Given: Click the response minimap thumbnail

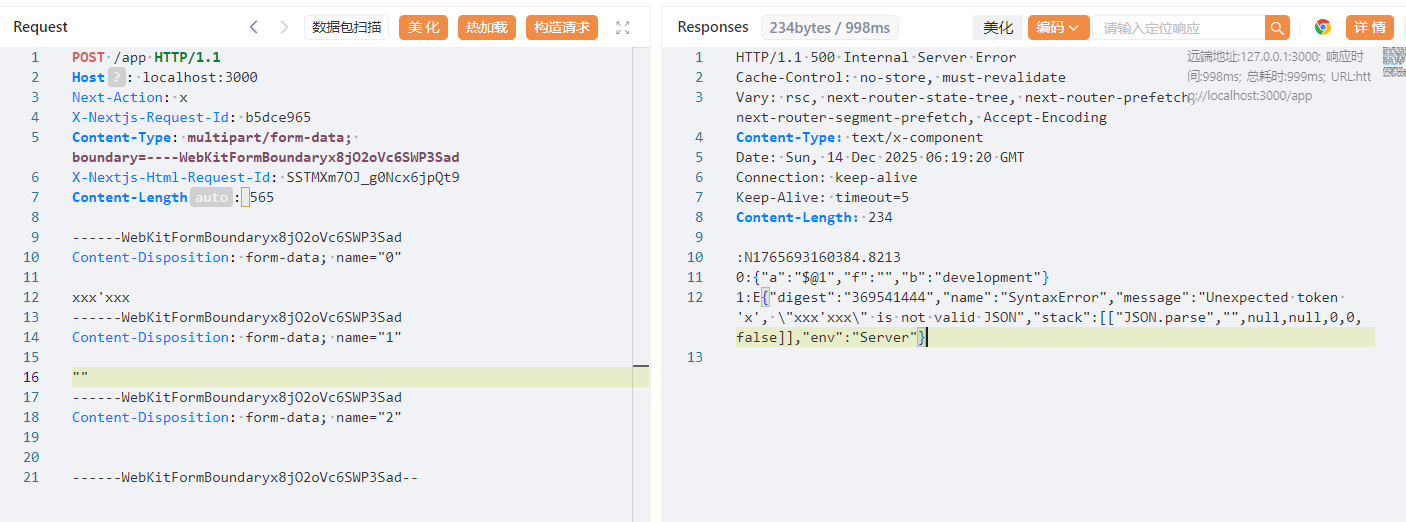Looking at the screenshot, I should click(1393, 61).
